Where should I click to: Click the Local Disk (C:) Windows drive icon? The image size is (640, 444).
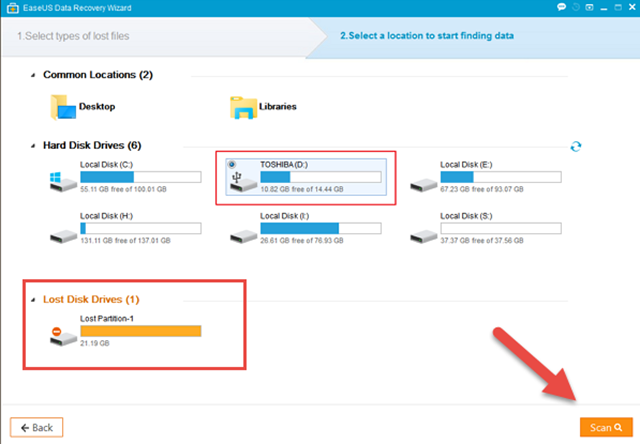(63, 182)
